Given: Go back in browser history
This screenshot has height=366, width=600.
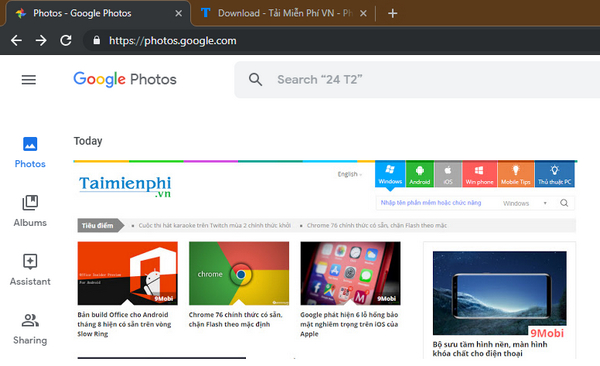Looking at the screenshot, I should (x=16, y=40).
